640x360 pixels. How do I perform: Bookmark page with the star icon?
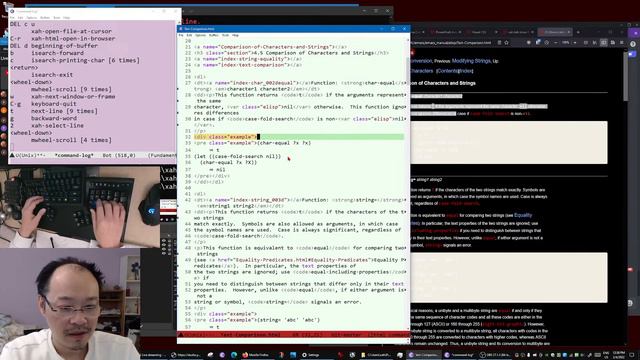506,43
